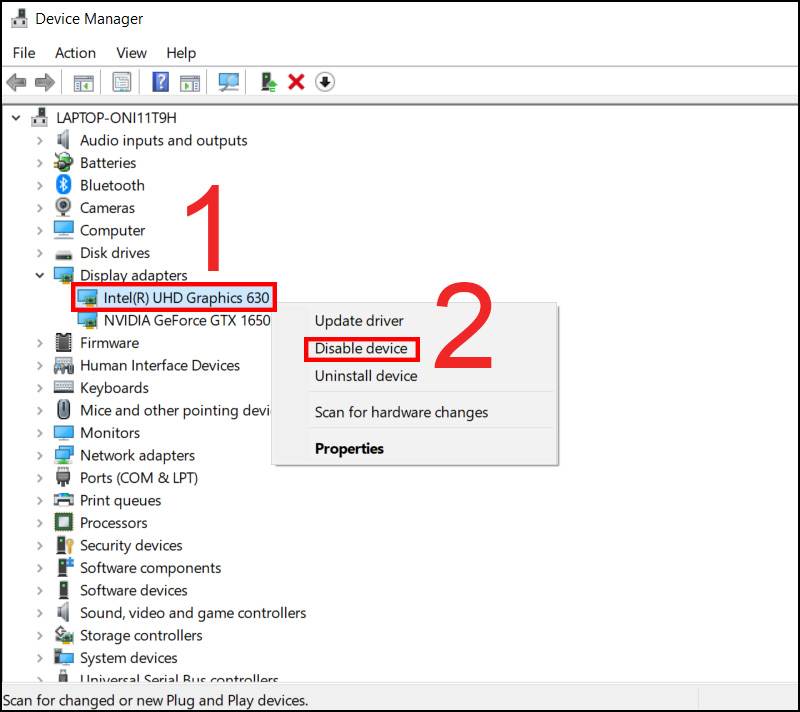This screenshot has height=712, width=800.
Task: Collapse the LAPTOP-ONI11T9H root node
Action: 16,118
